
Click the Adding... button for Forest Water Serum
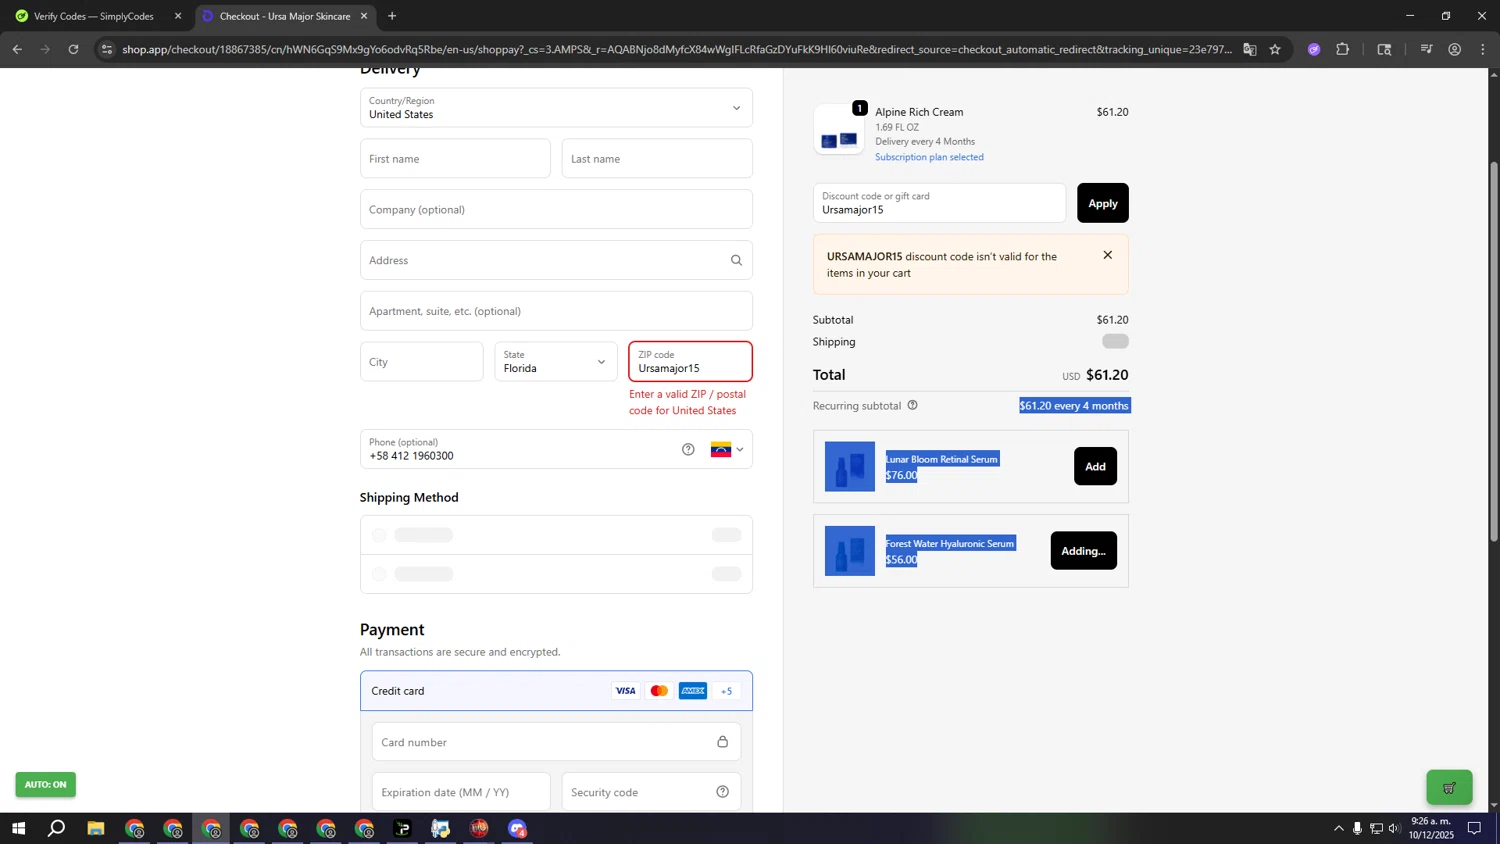[x=1083, y=551]
